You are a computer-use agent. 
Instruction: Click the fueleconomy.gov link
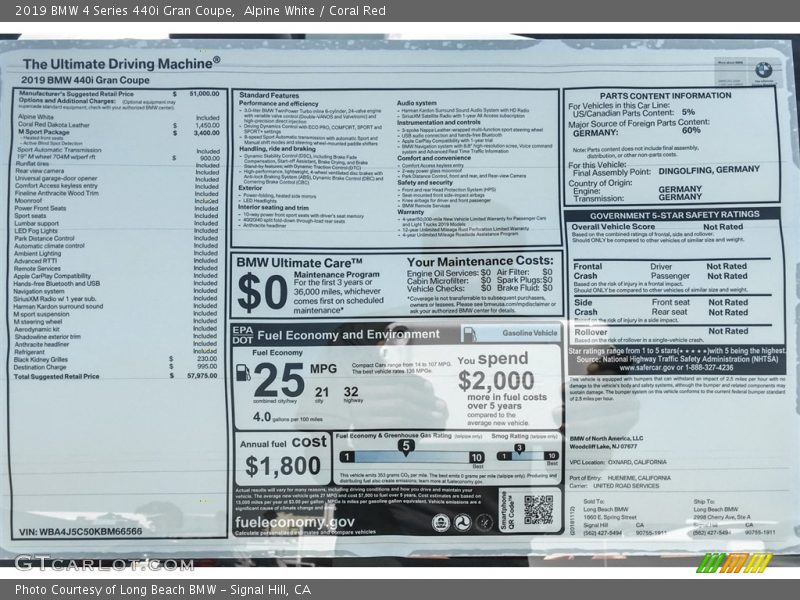click(x=294, y=522)
